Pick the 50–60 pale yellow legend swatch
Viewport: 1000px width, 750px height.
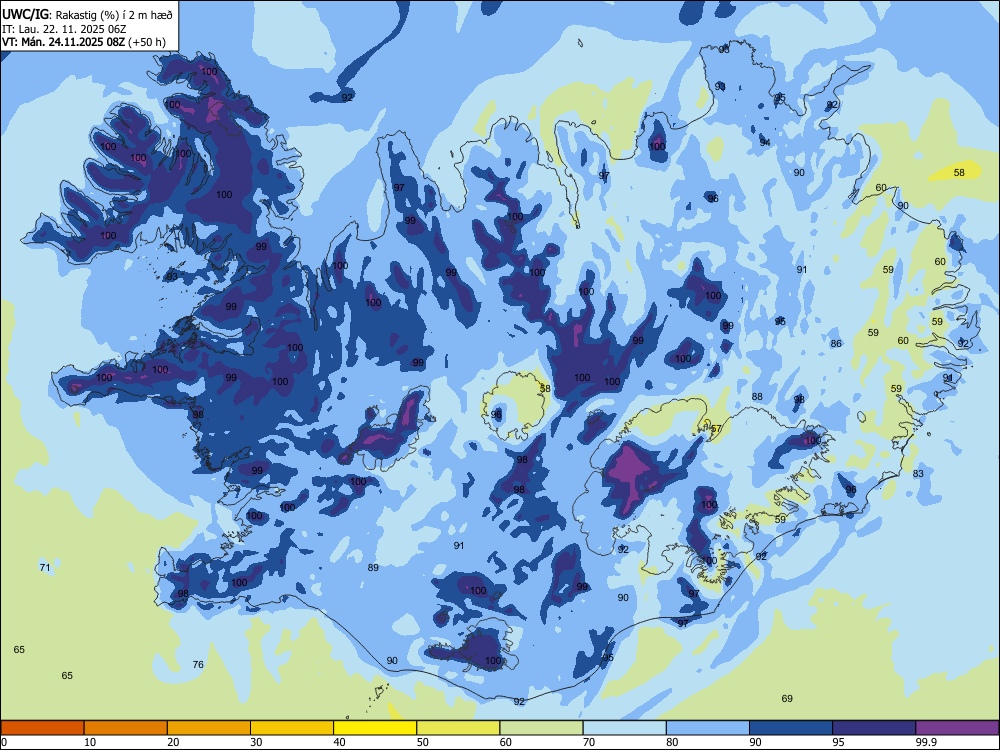(x=458, y=728)
